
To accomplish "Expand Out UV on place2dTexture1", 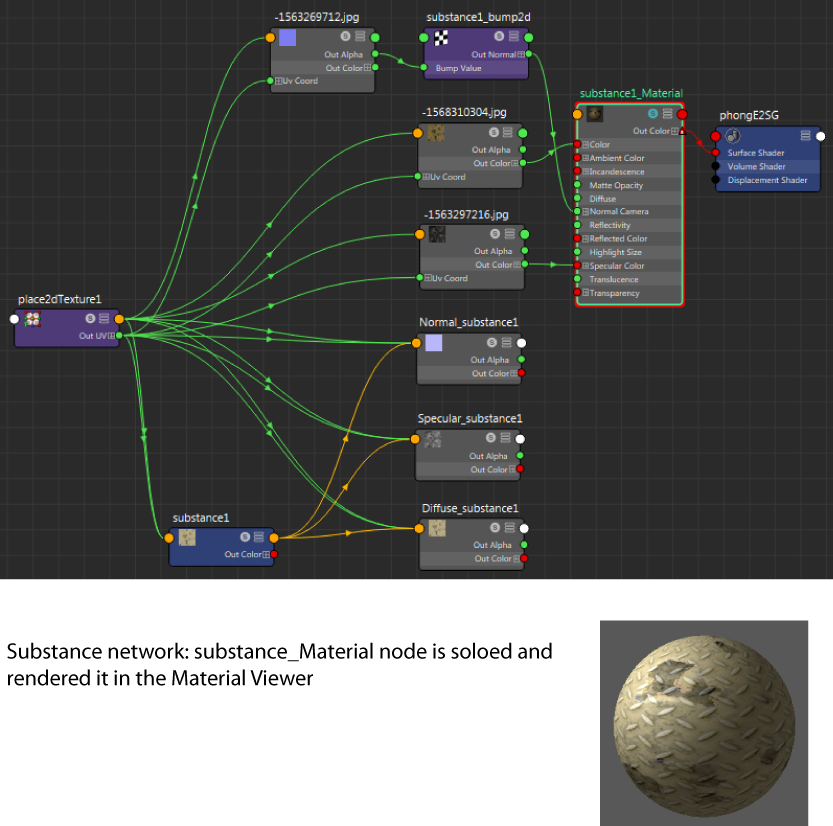I will pos(112,336).
